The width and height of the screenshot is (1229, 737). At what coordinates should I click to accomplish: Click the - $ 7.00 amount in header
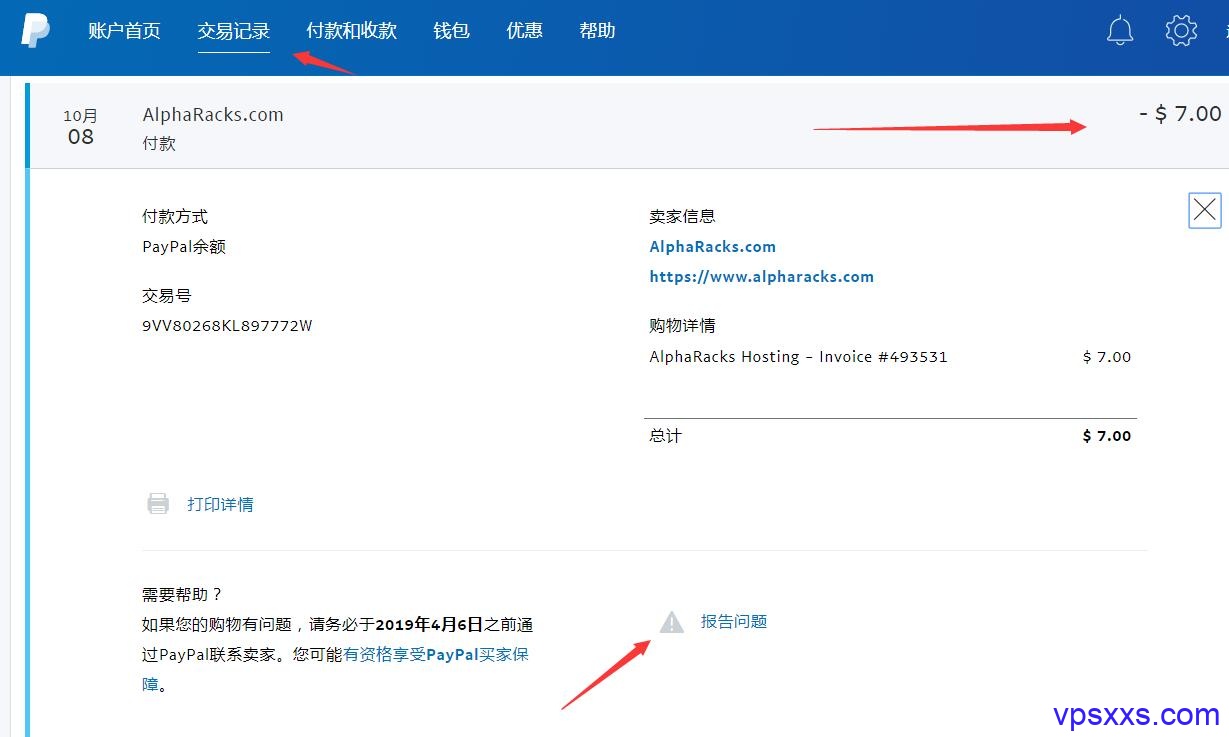1180,114
